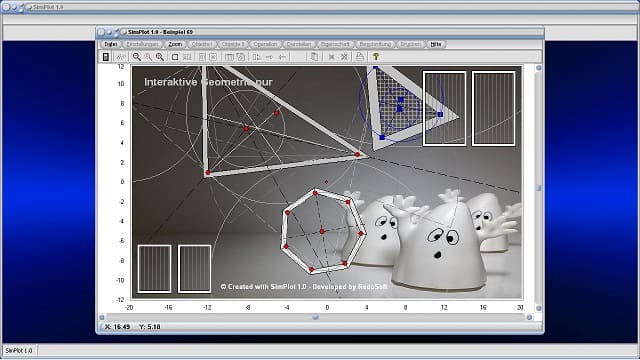Click the copy pages toolbar icon
640x360 pixels.
click(314, 57)
